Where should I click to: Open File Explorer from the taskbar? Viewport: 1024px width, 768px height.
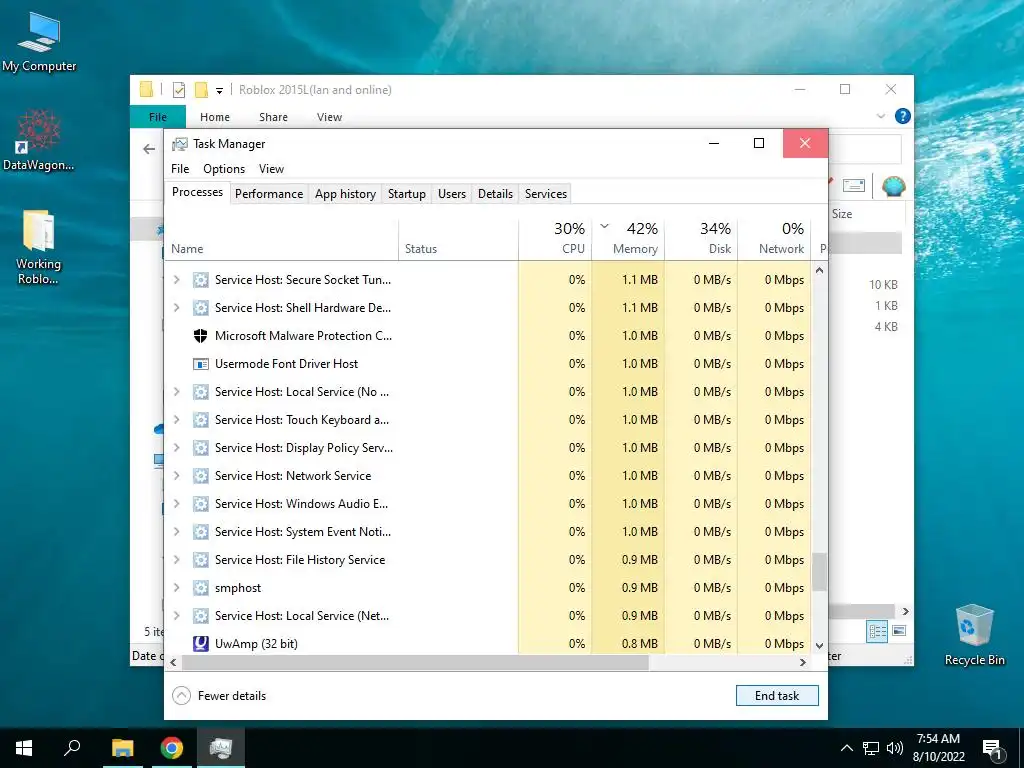pyautogui.click(x=122, y=748)
